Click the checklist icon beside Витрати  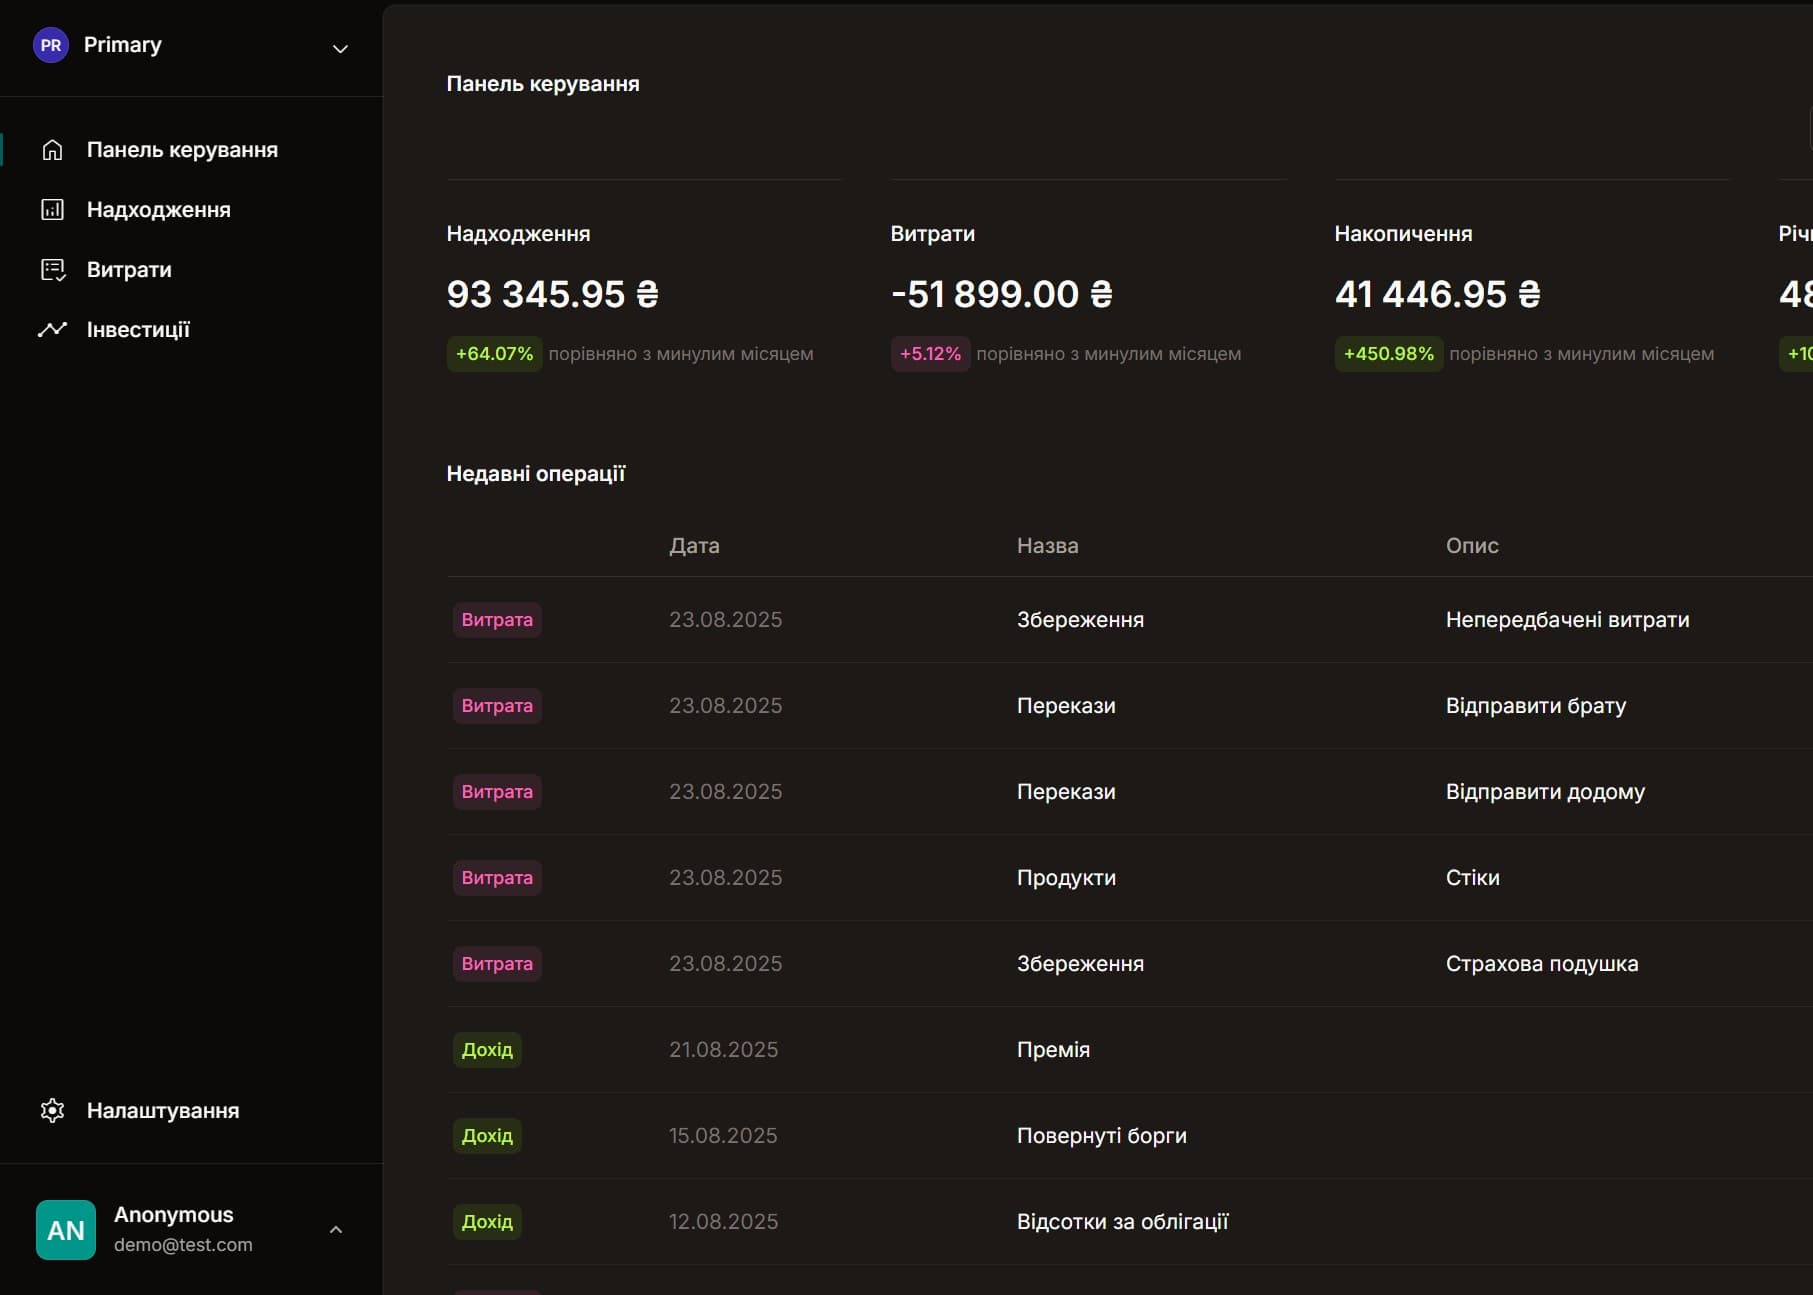(52, 270)
